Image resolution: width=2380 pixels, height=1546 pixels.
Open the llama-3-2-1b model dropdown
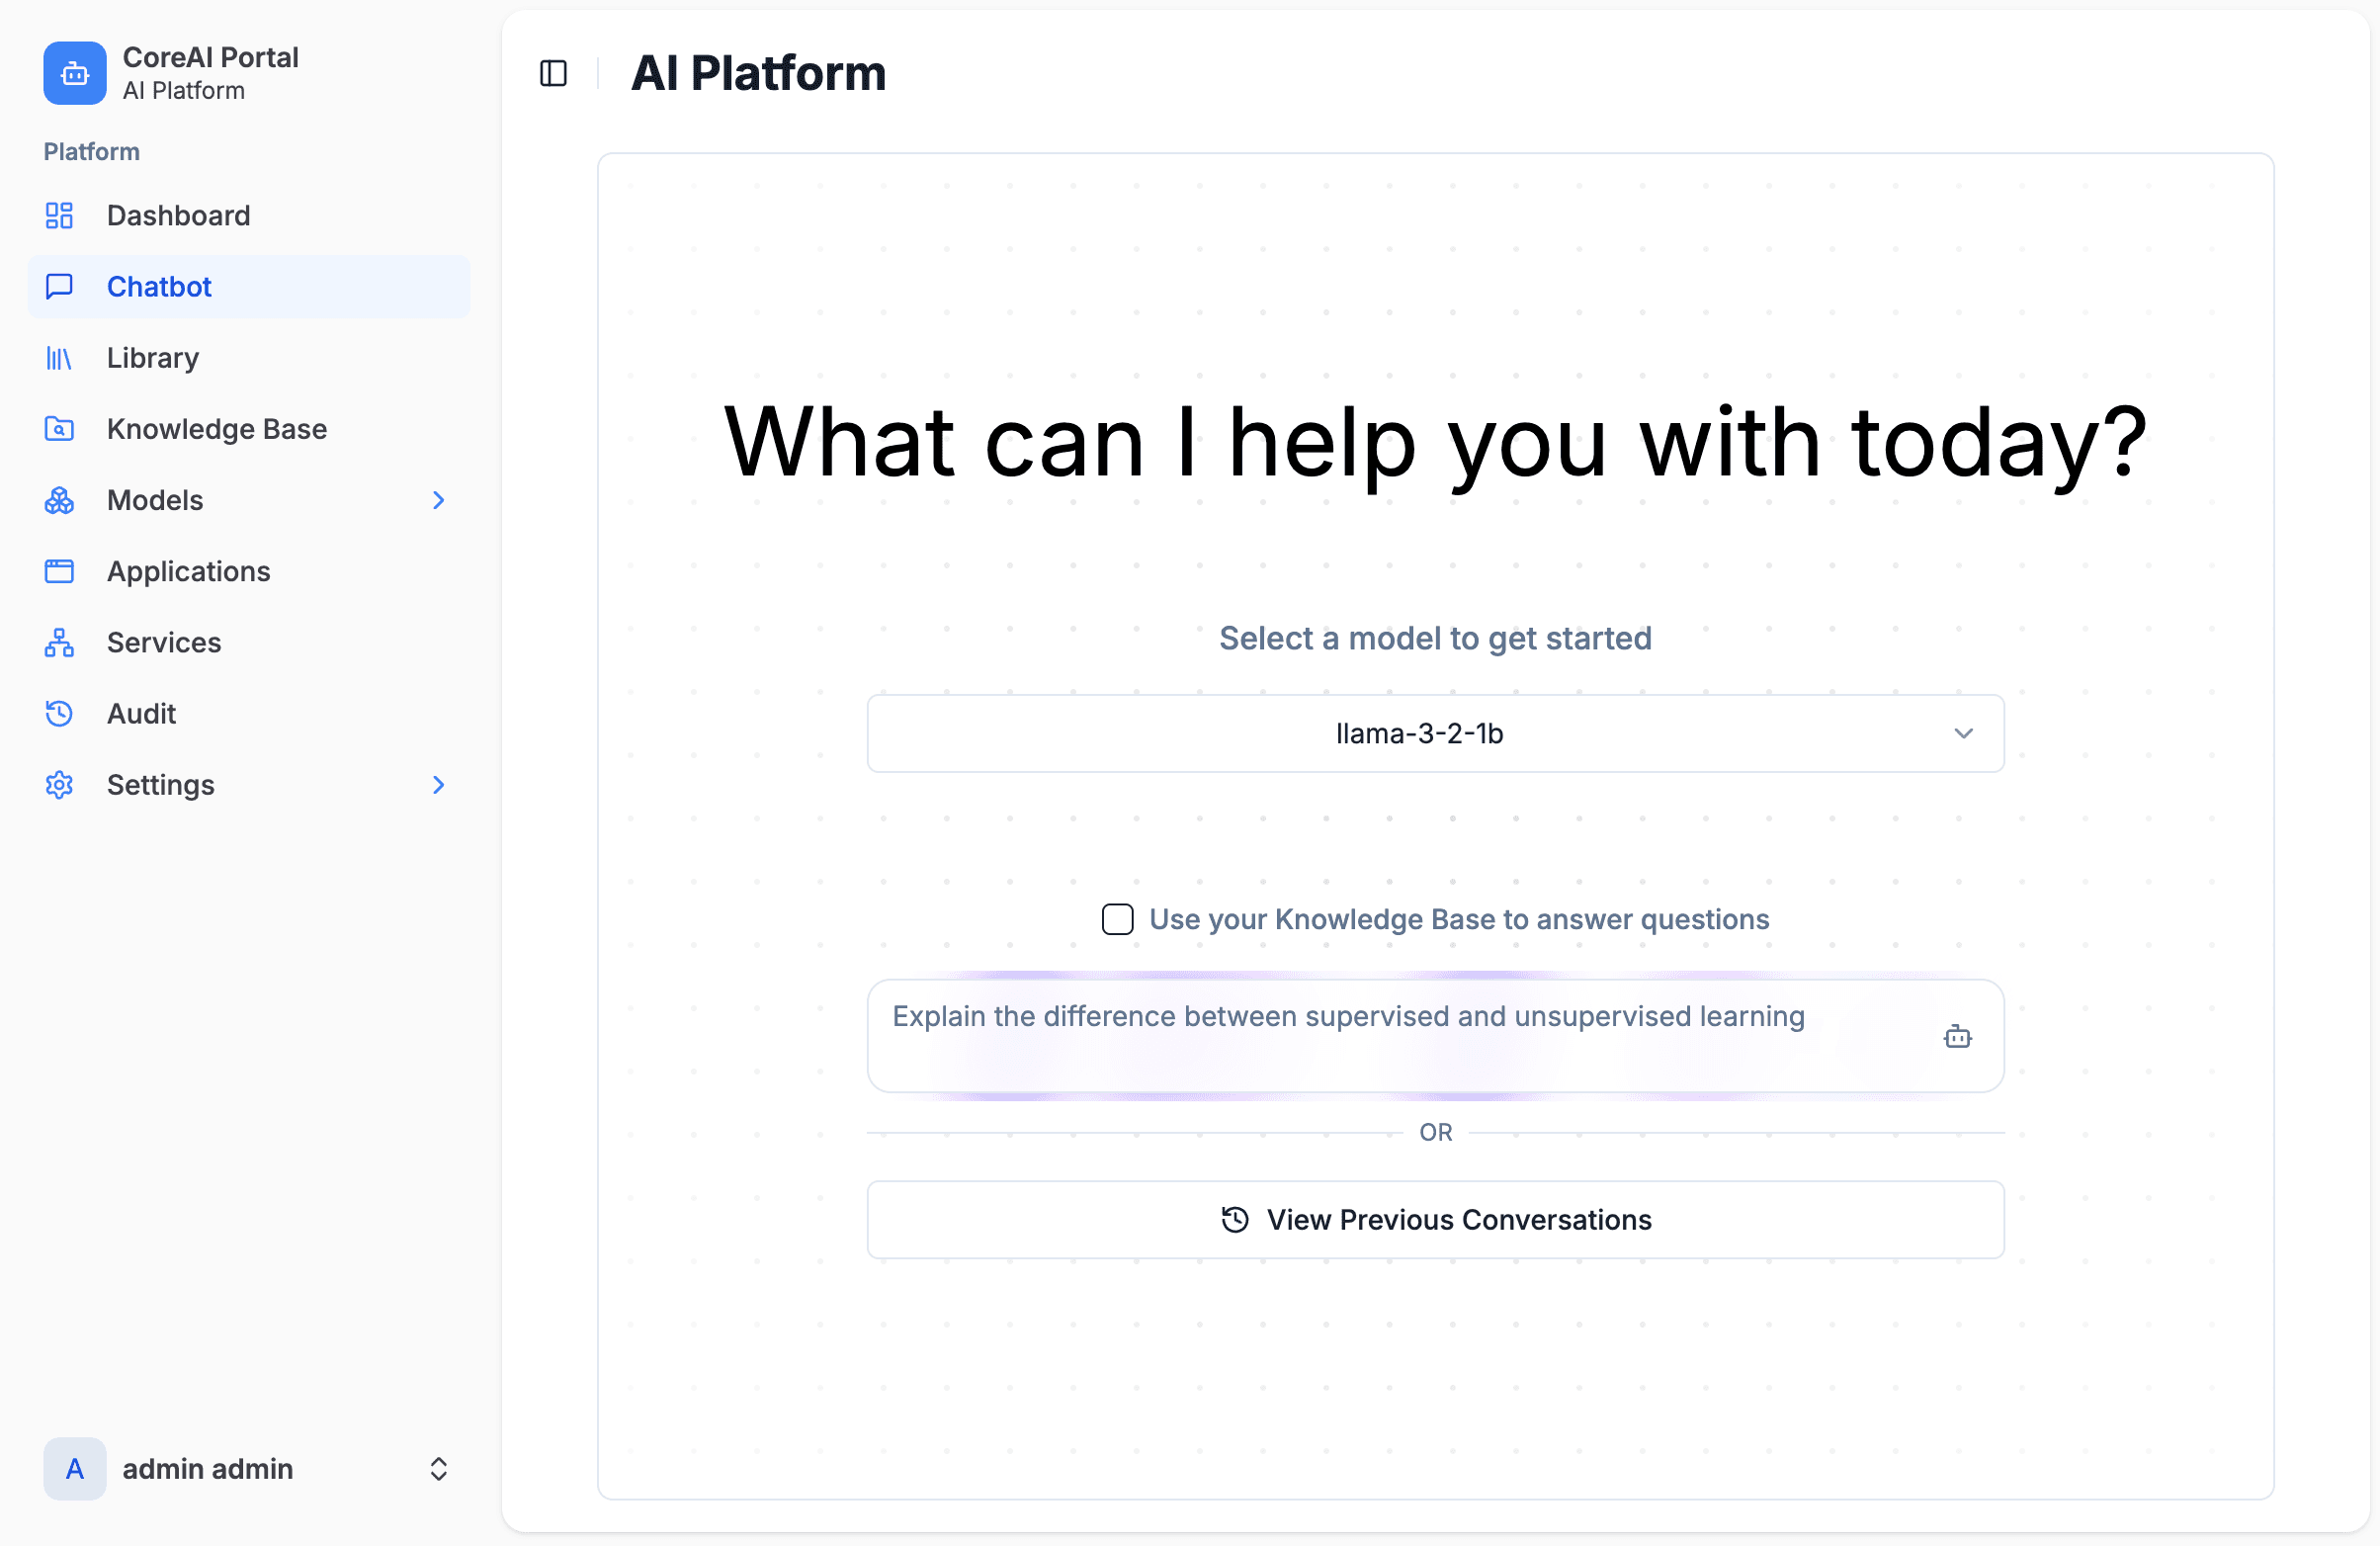(1435, 733)
